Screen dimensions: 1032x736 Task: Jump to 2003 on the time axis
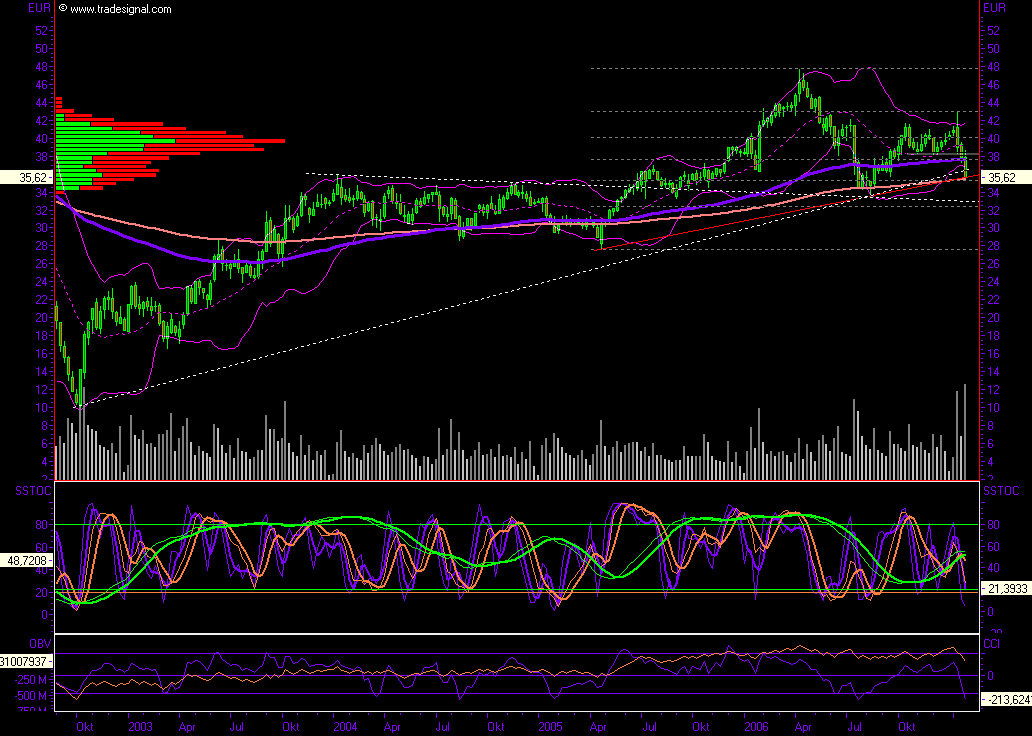(140, 726)
